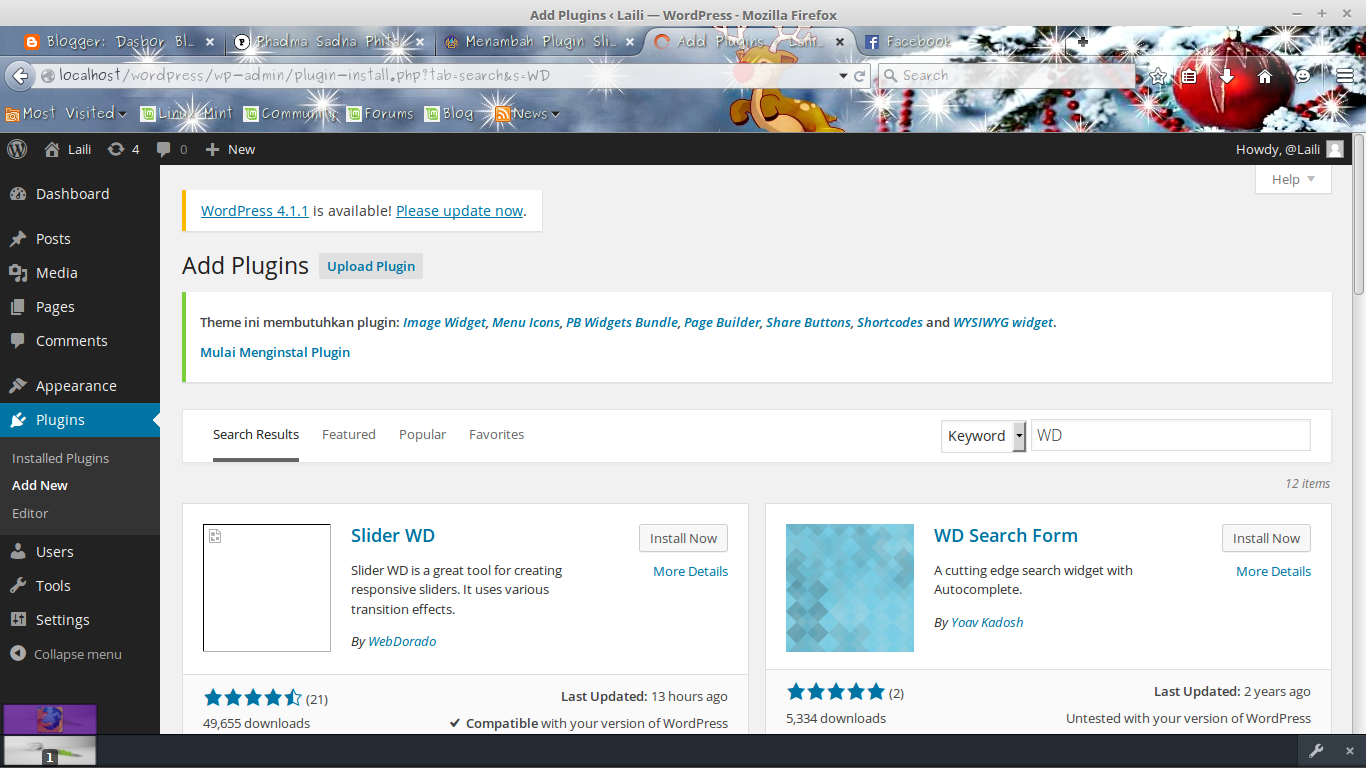Click the Slider WD plugin thumbnail
This screenshot has width=1366, height=768.
click(267, 588)
